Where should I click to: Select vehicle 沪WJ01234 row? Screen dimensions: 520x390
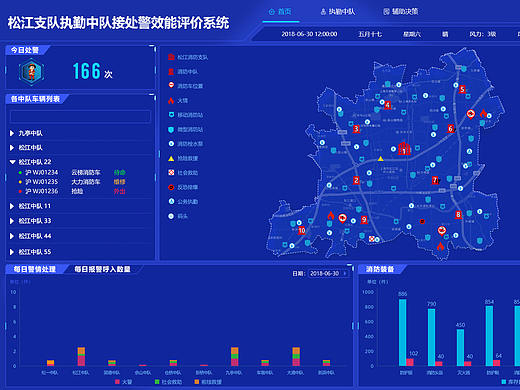coord(72,172)
